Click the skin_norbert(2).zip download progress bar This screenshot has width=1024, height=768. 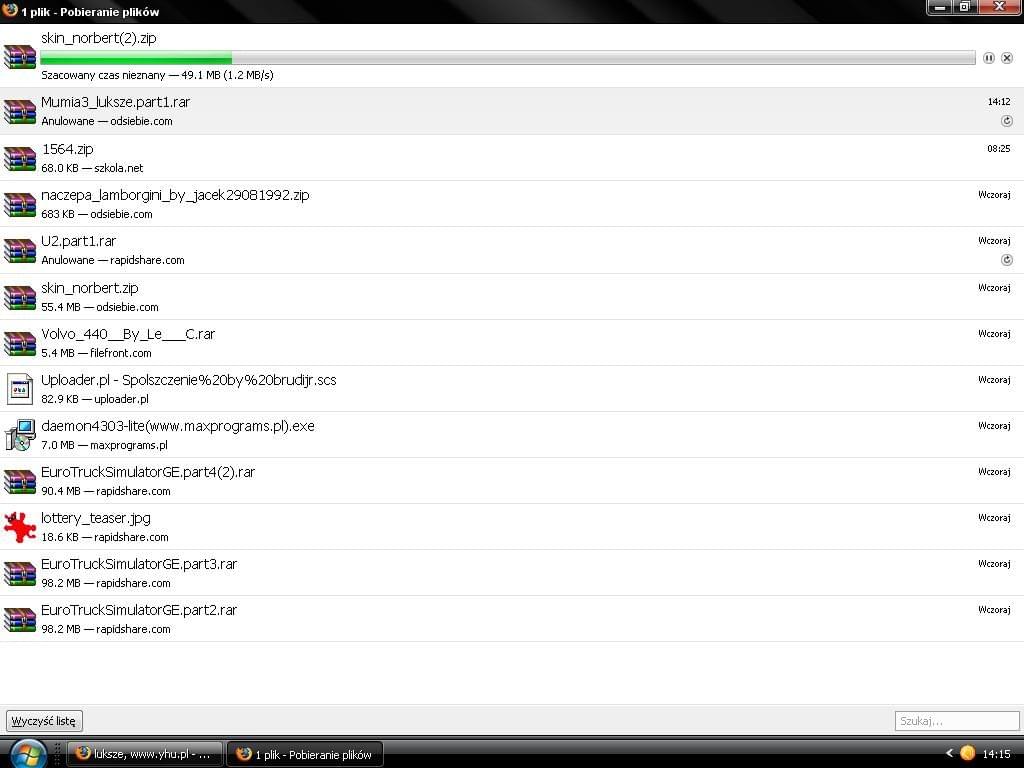(507, 58)
